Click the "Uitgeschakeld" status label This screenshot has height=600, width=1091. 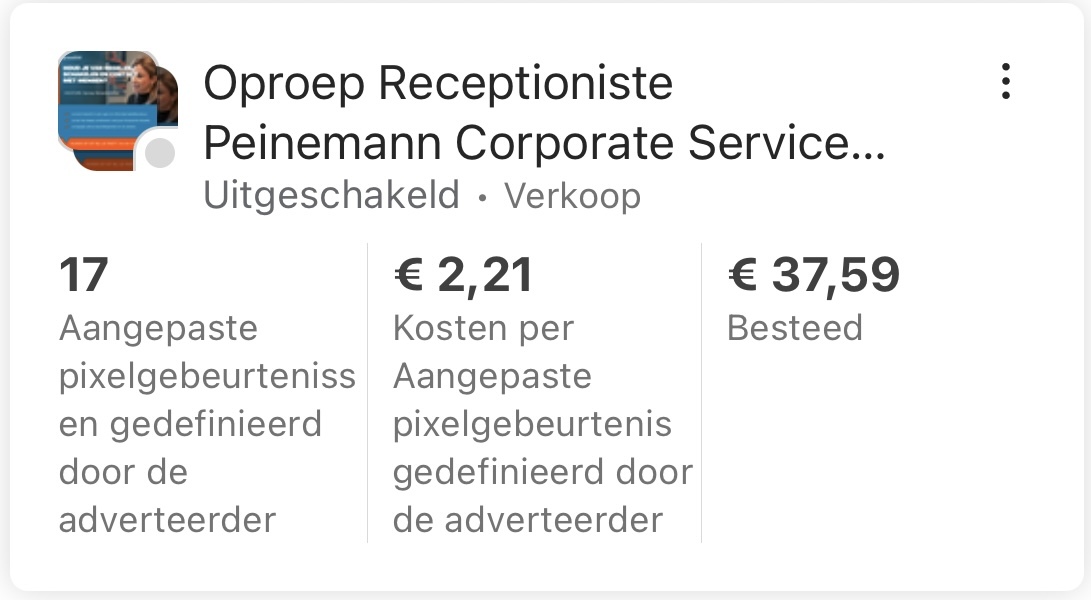tap(331, 195)
